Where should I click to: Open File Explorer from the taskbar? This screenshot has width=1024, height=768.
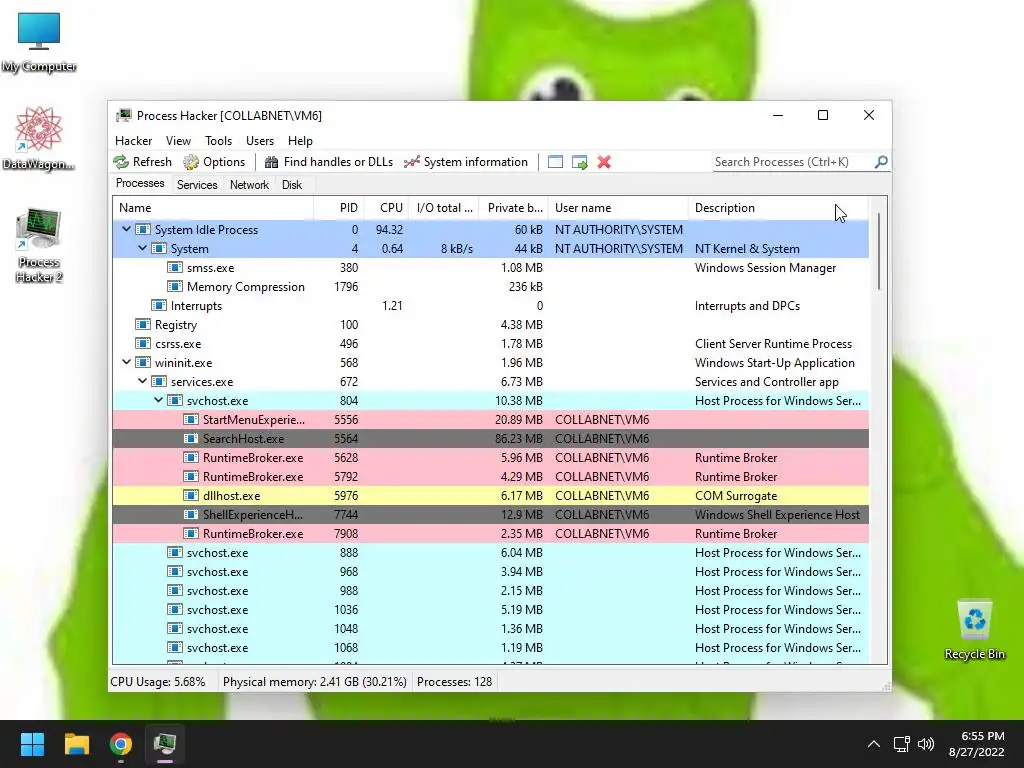pyautogui.click(x=76, y=744)
